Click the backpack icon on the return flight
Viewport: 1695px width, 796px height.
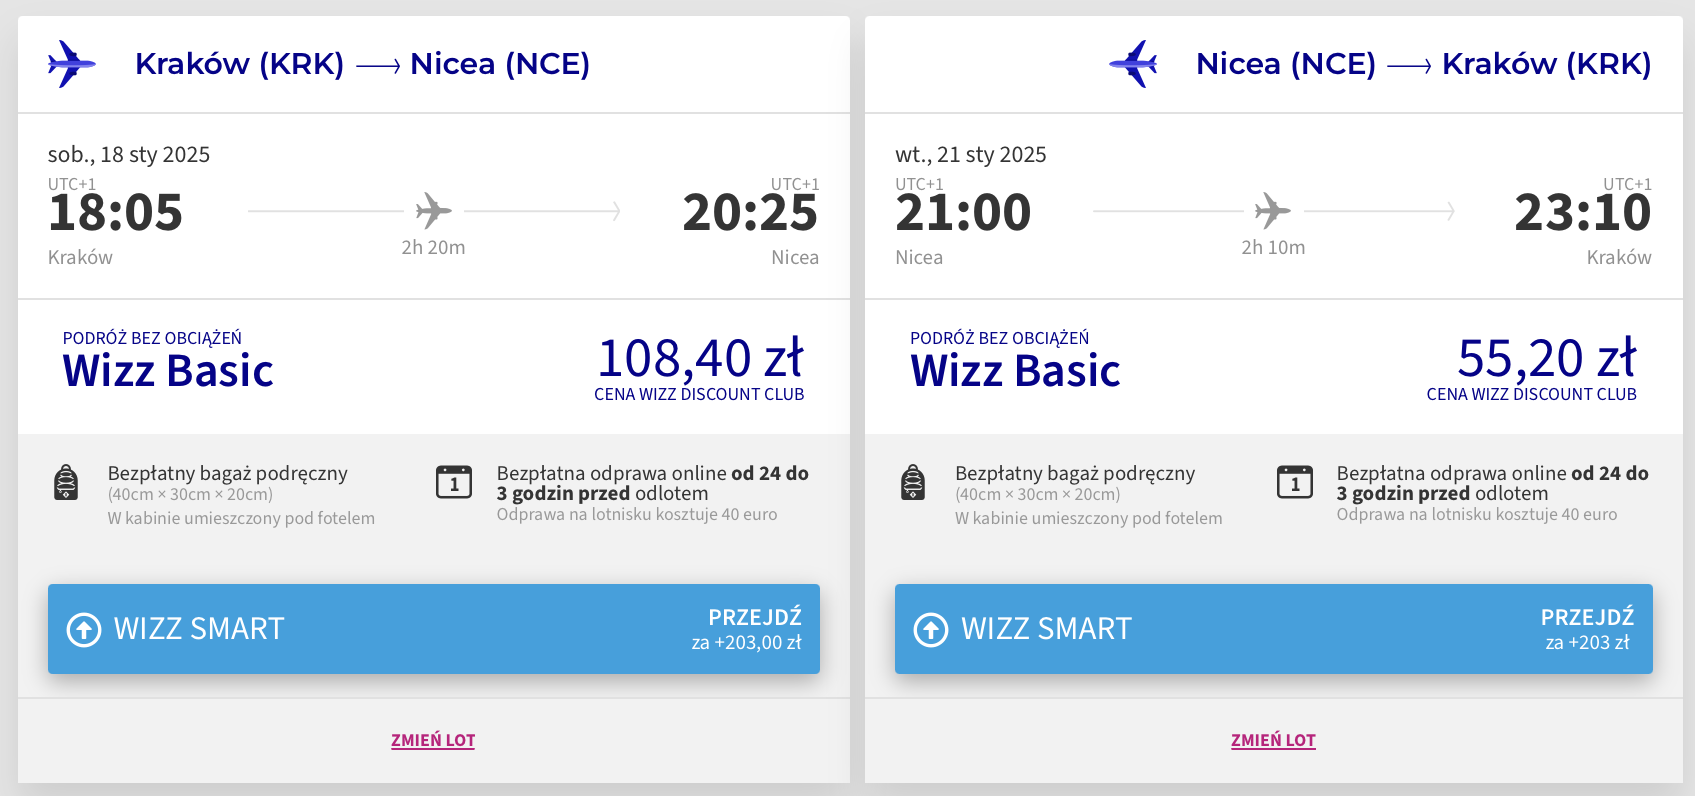coord(913,483)
